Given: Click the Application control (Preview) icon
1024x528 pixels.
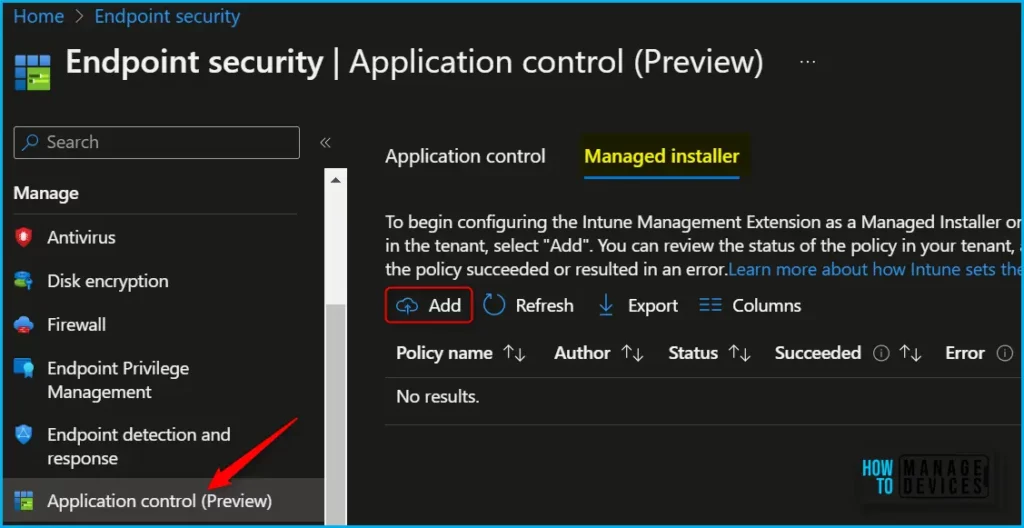Looking at the screenshot, I should (x=24, y=501).
